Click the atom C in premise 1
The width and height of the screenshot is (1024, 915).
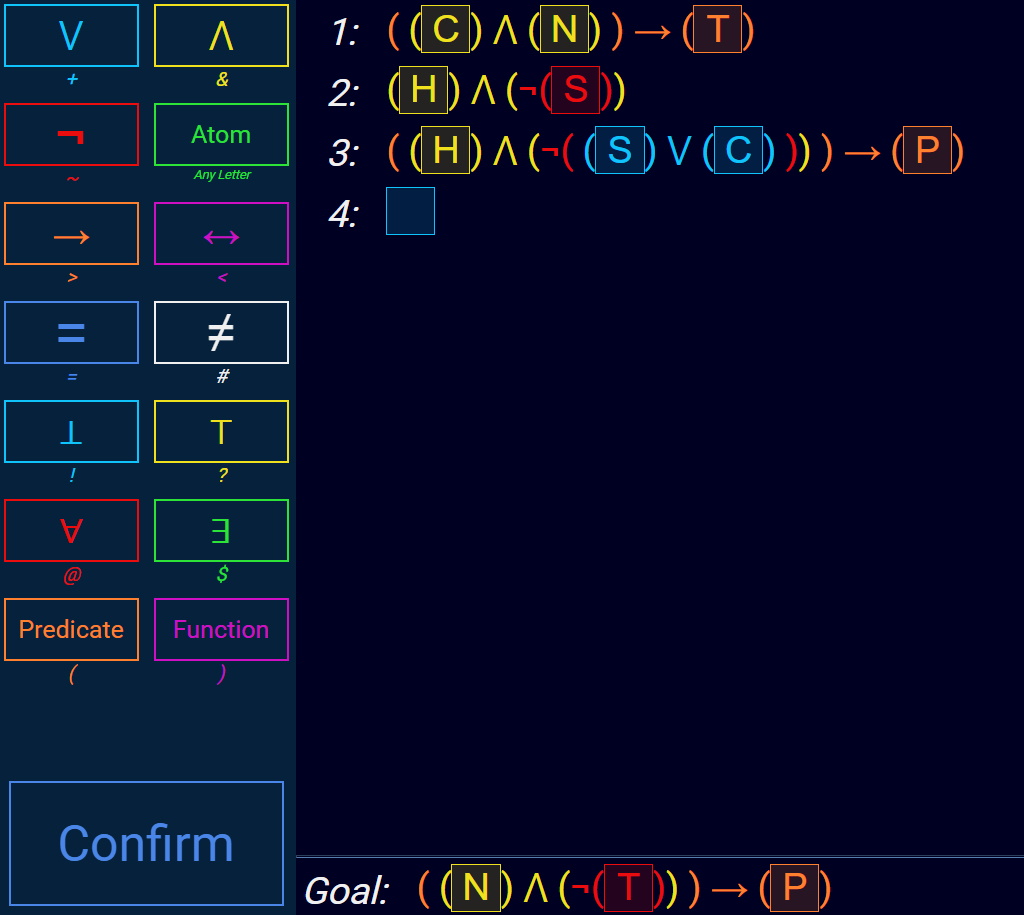tap(446, 29)
